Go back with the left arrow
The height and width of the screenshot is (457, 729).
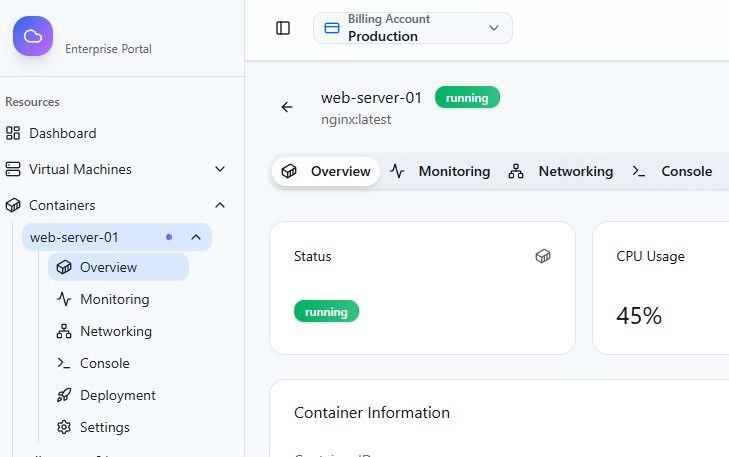click(287, 107)
